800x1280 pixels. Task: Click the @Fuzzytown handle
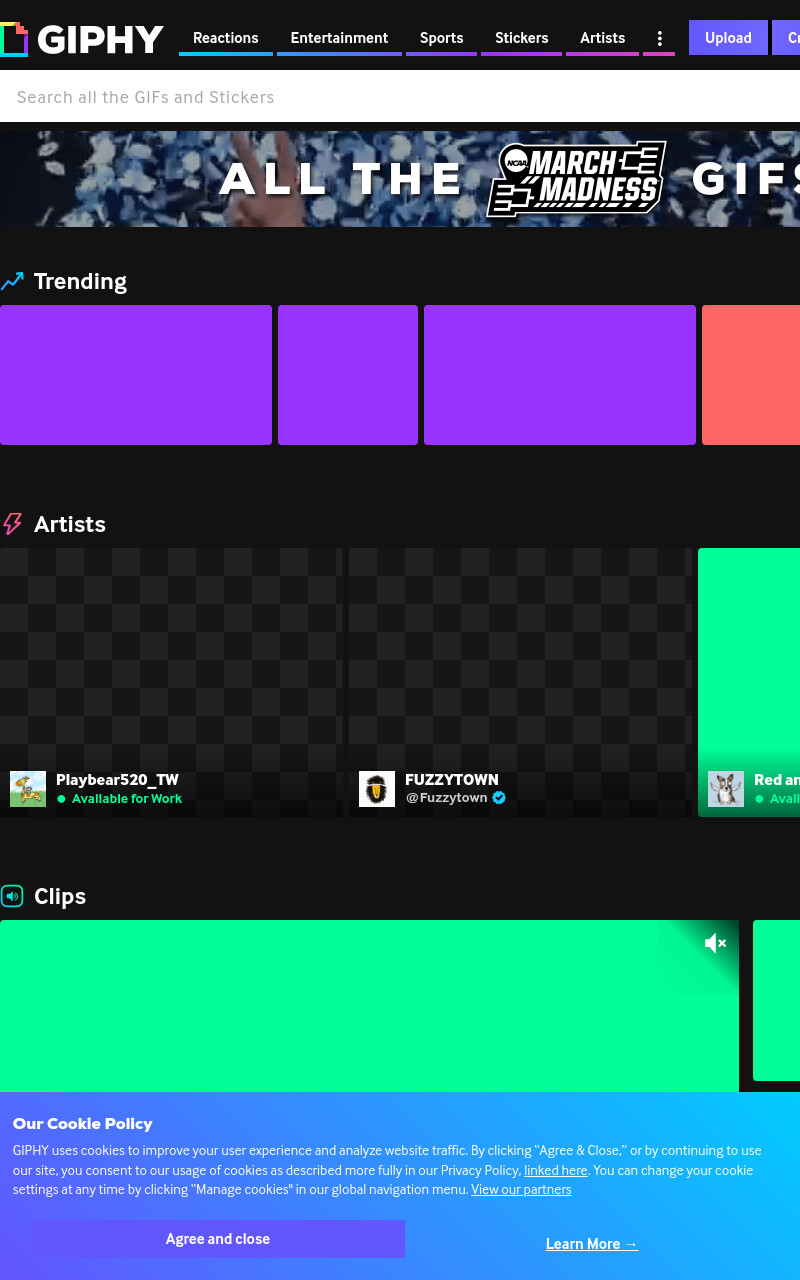447,798
